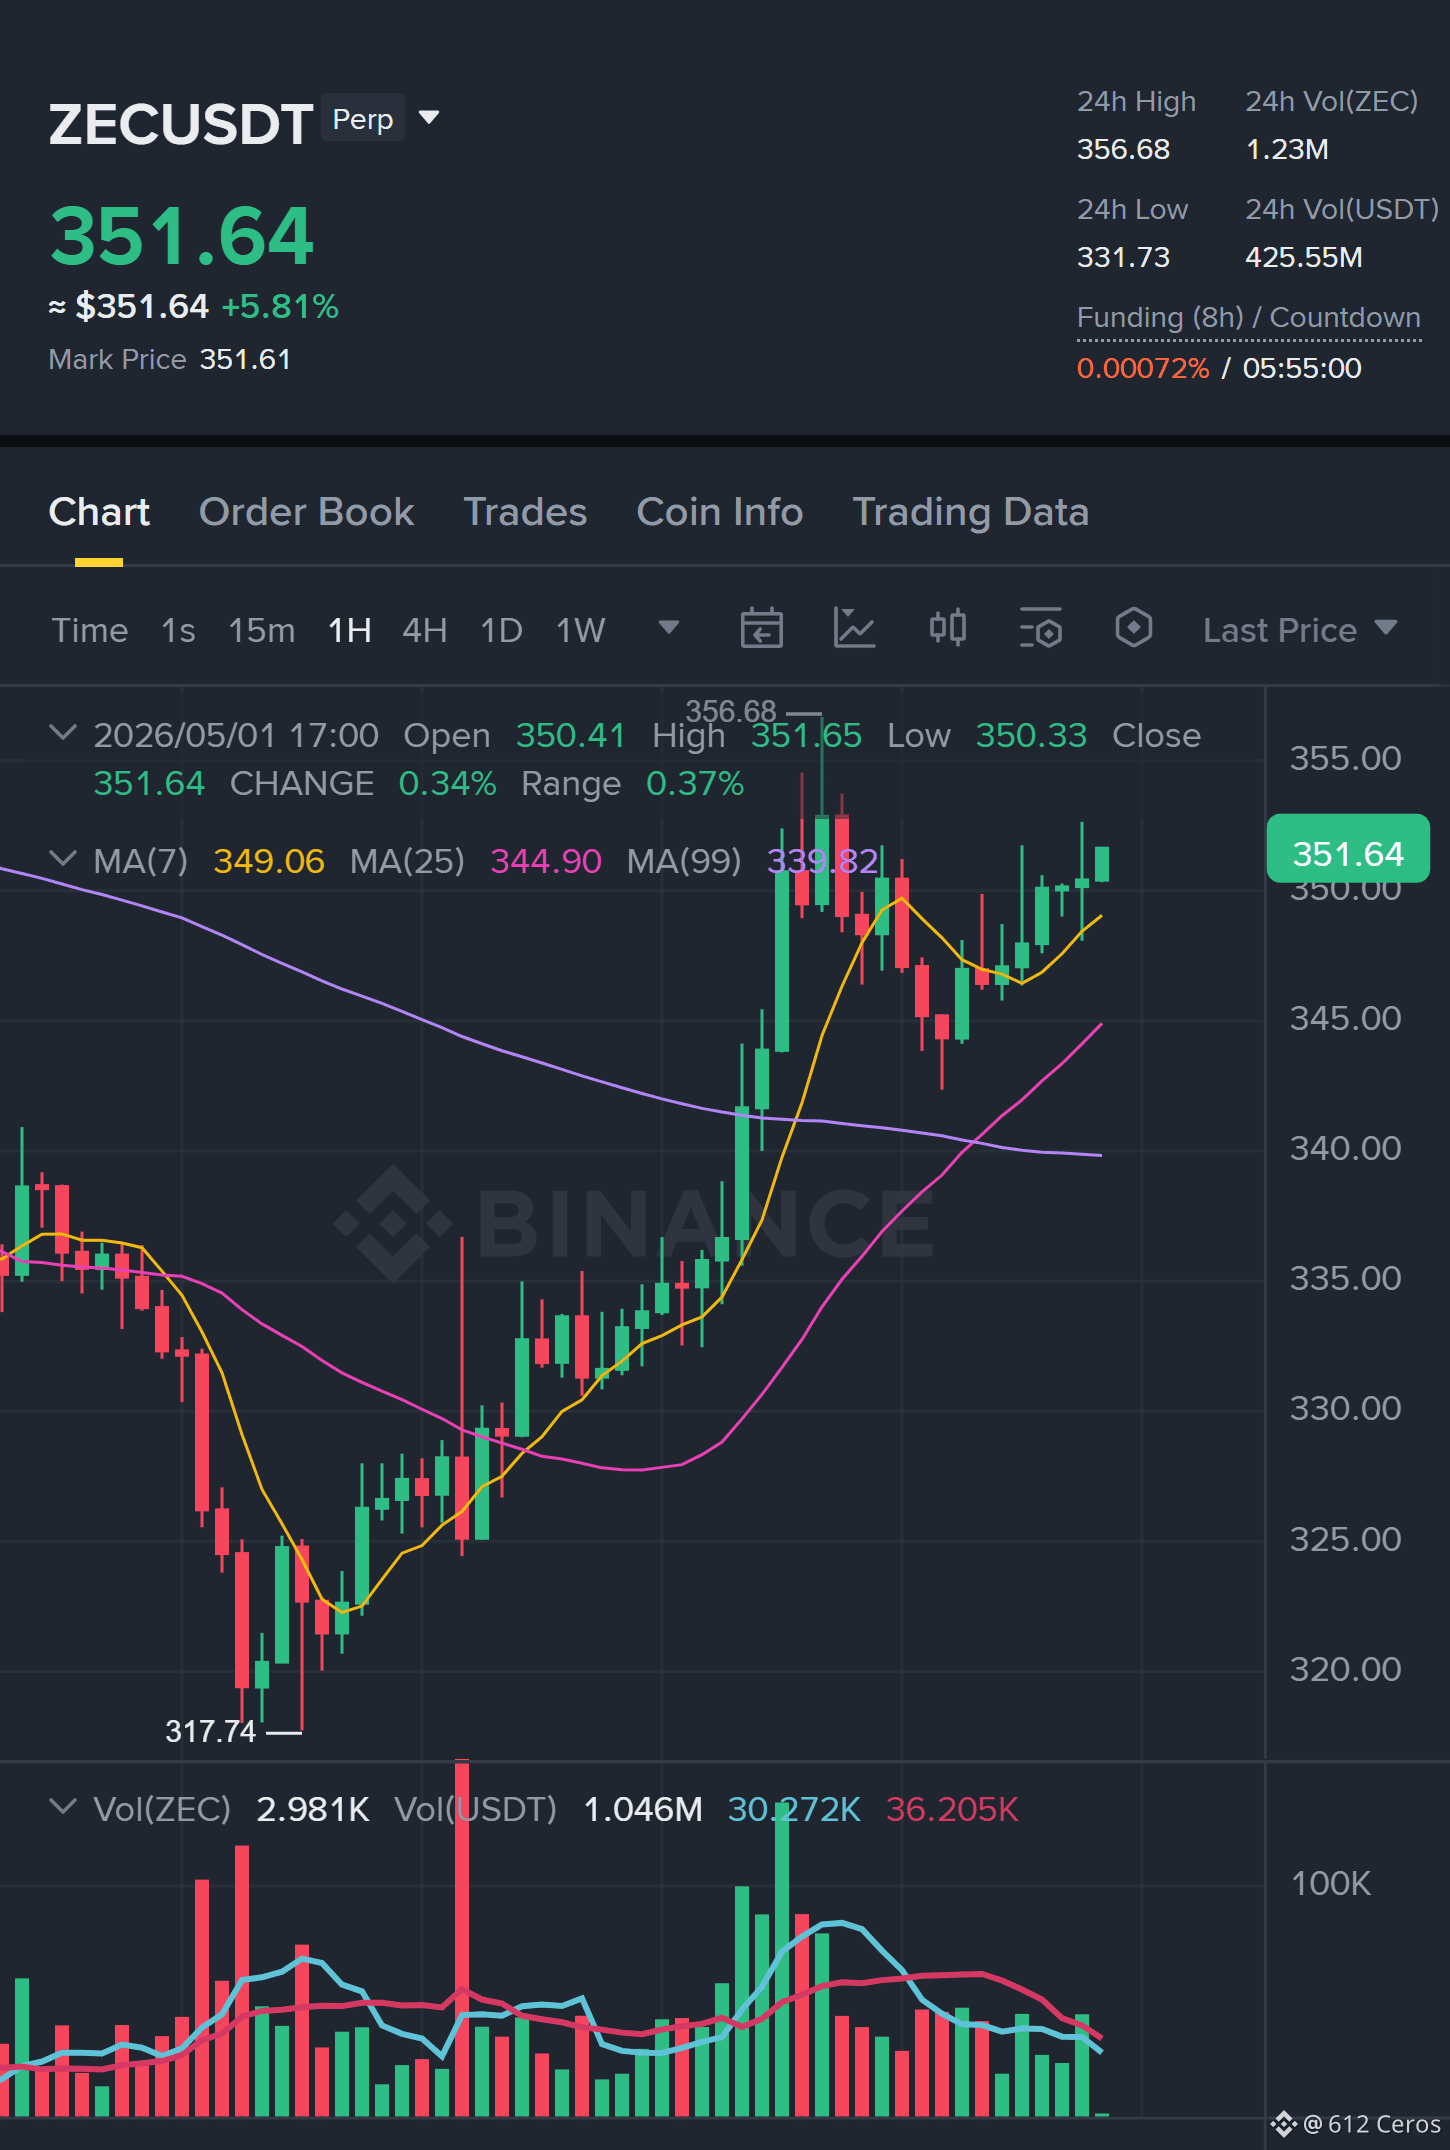This screenshot has height=2150, width=1450.
Task: Select the 15m time interval
Action: [x=262, y=631]
